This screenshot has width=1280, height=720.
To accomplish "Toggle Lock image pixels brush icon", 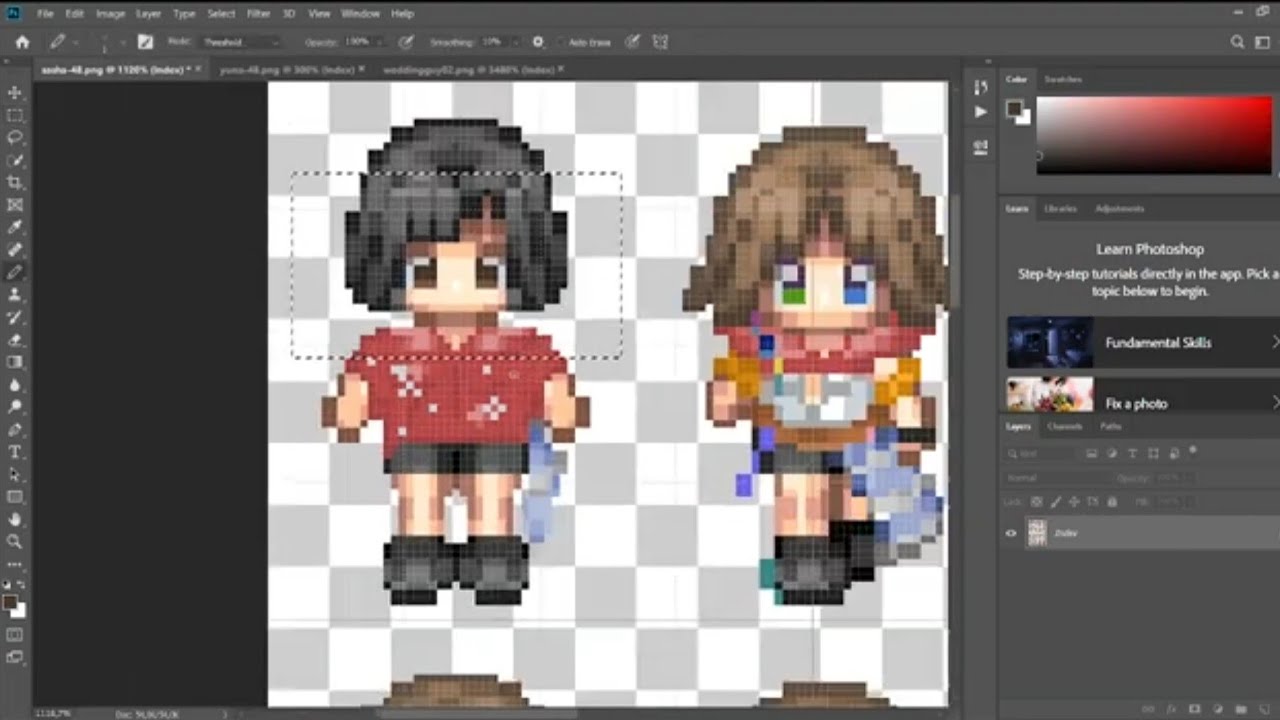I will 1054,502.
